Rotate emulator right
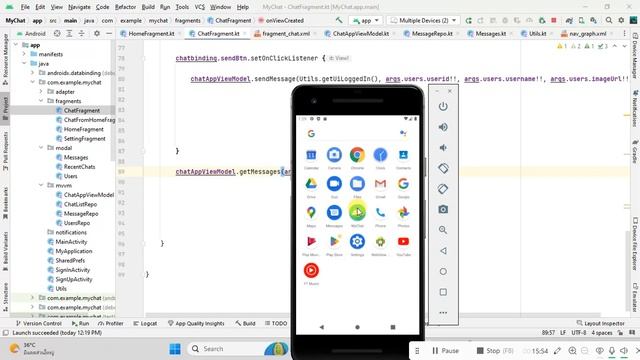Screen dimensions: 640x360 (443, 189)
